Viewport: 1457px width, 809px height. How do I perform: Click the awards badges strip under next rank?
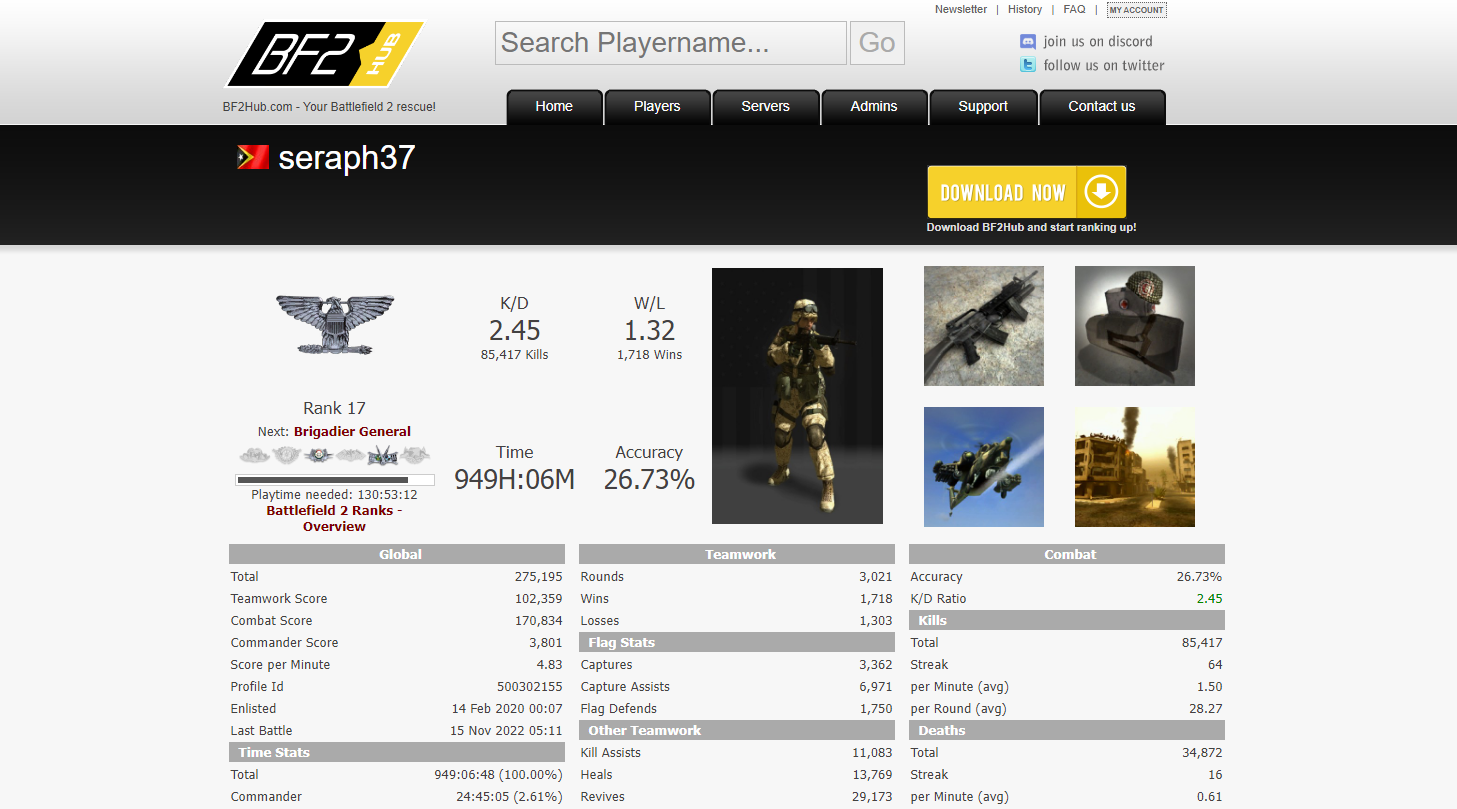tap(335, 455)
